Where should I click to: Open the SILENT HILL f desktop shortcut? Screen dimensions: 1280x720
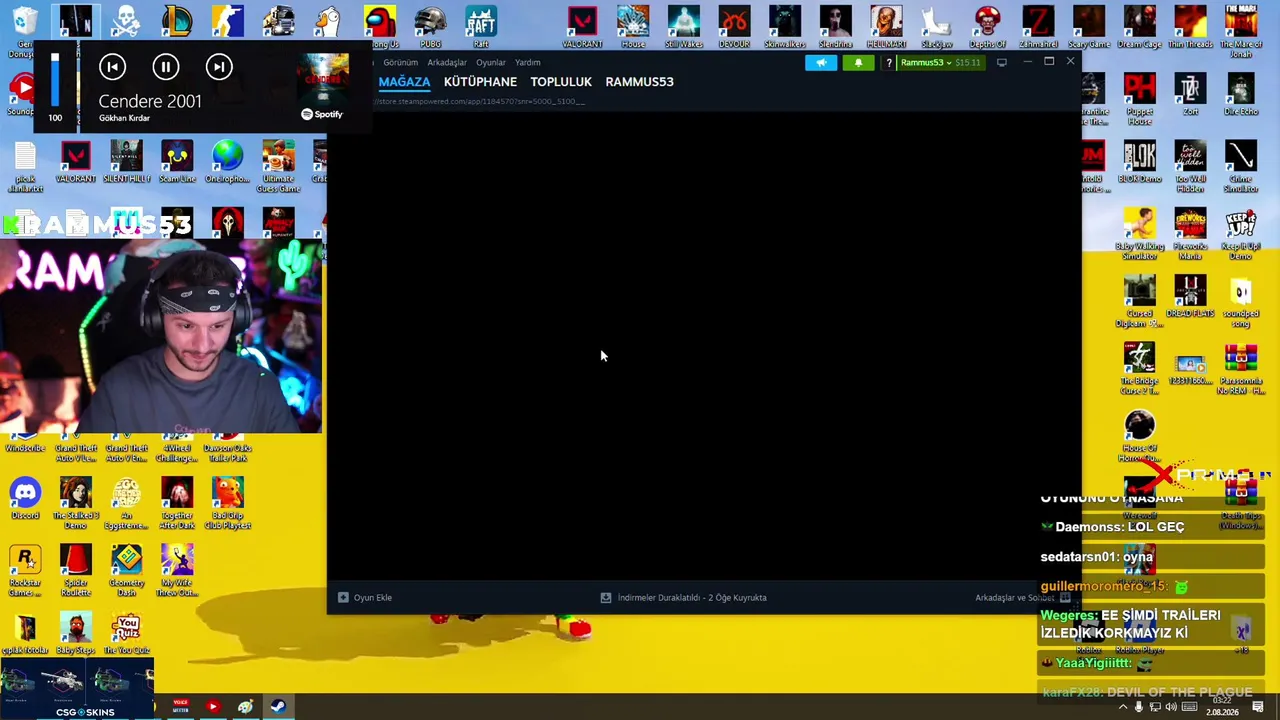click(x=126, y=162)
